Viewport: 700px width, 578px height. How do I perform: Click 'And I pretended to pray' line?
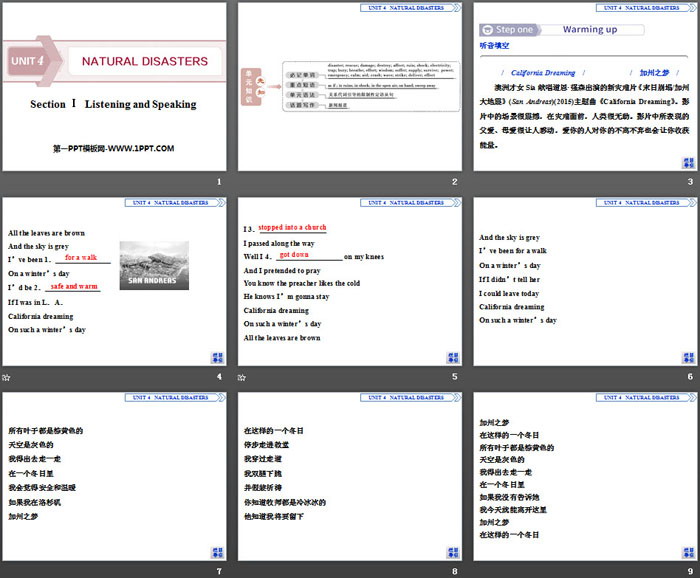282,270
